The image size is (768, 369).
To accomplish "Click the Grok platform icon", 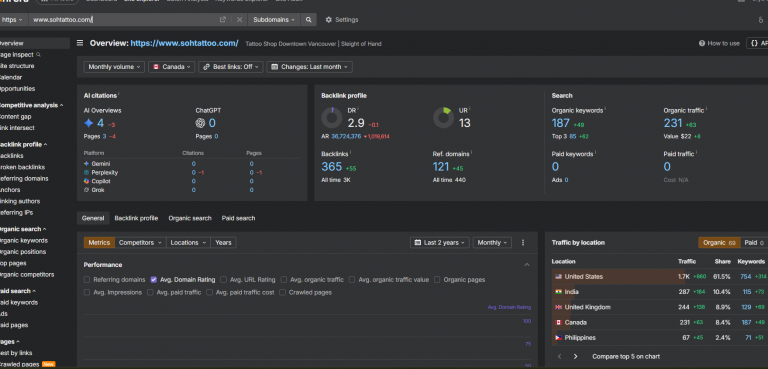I will 86,190.
